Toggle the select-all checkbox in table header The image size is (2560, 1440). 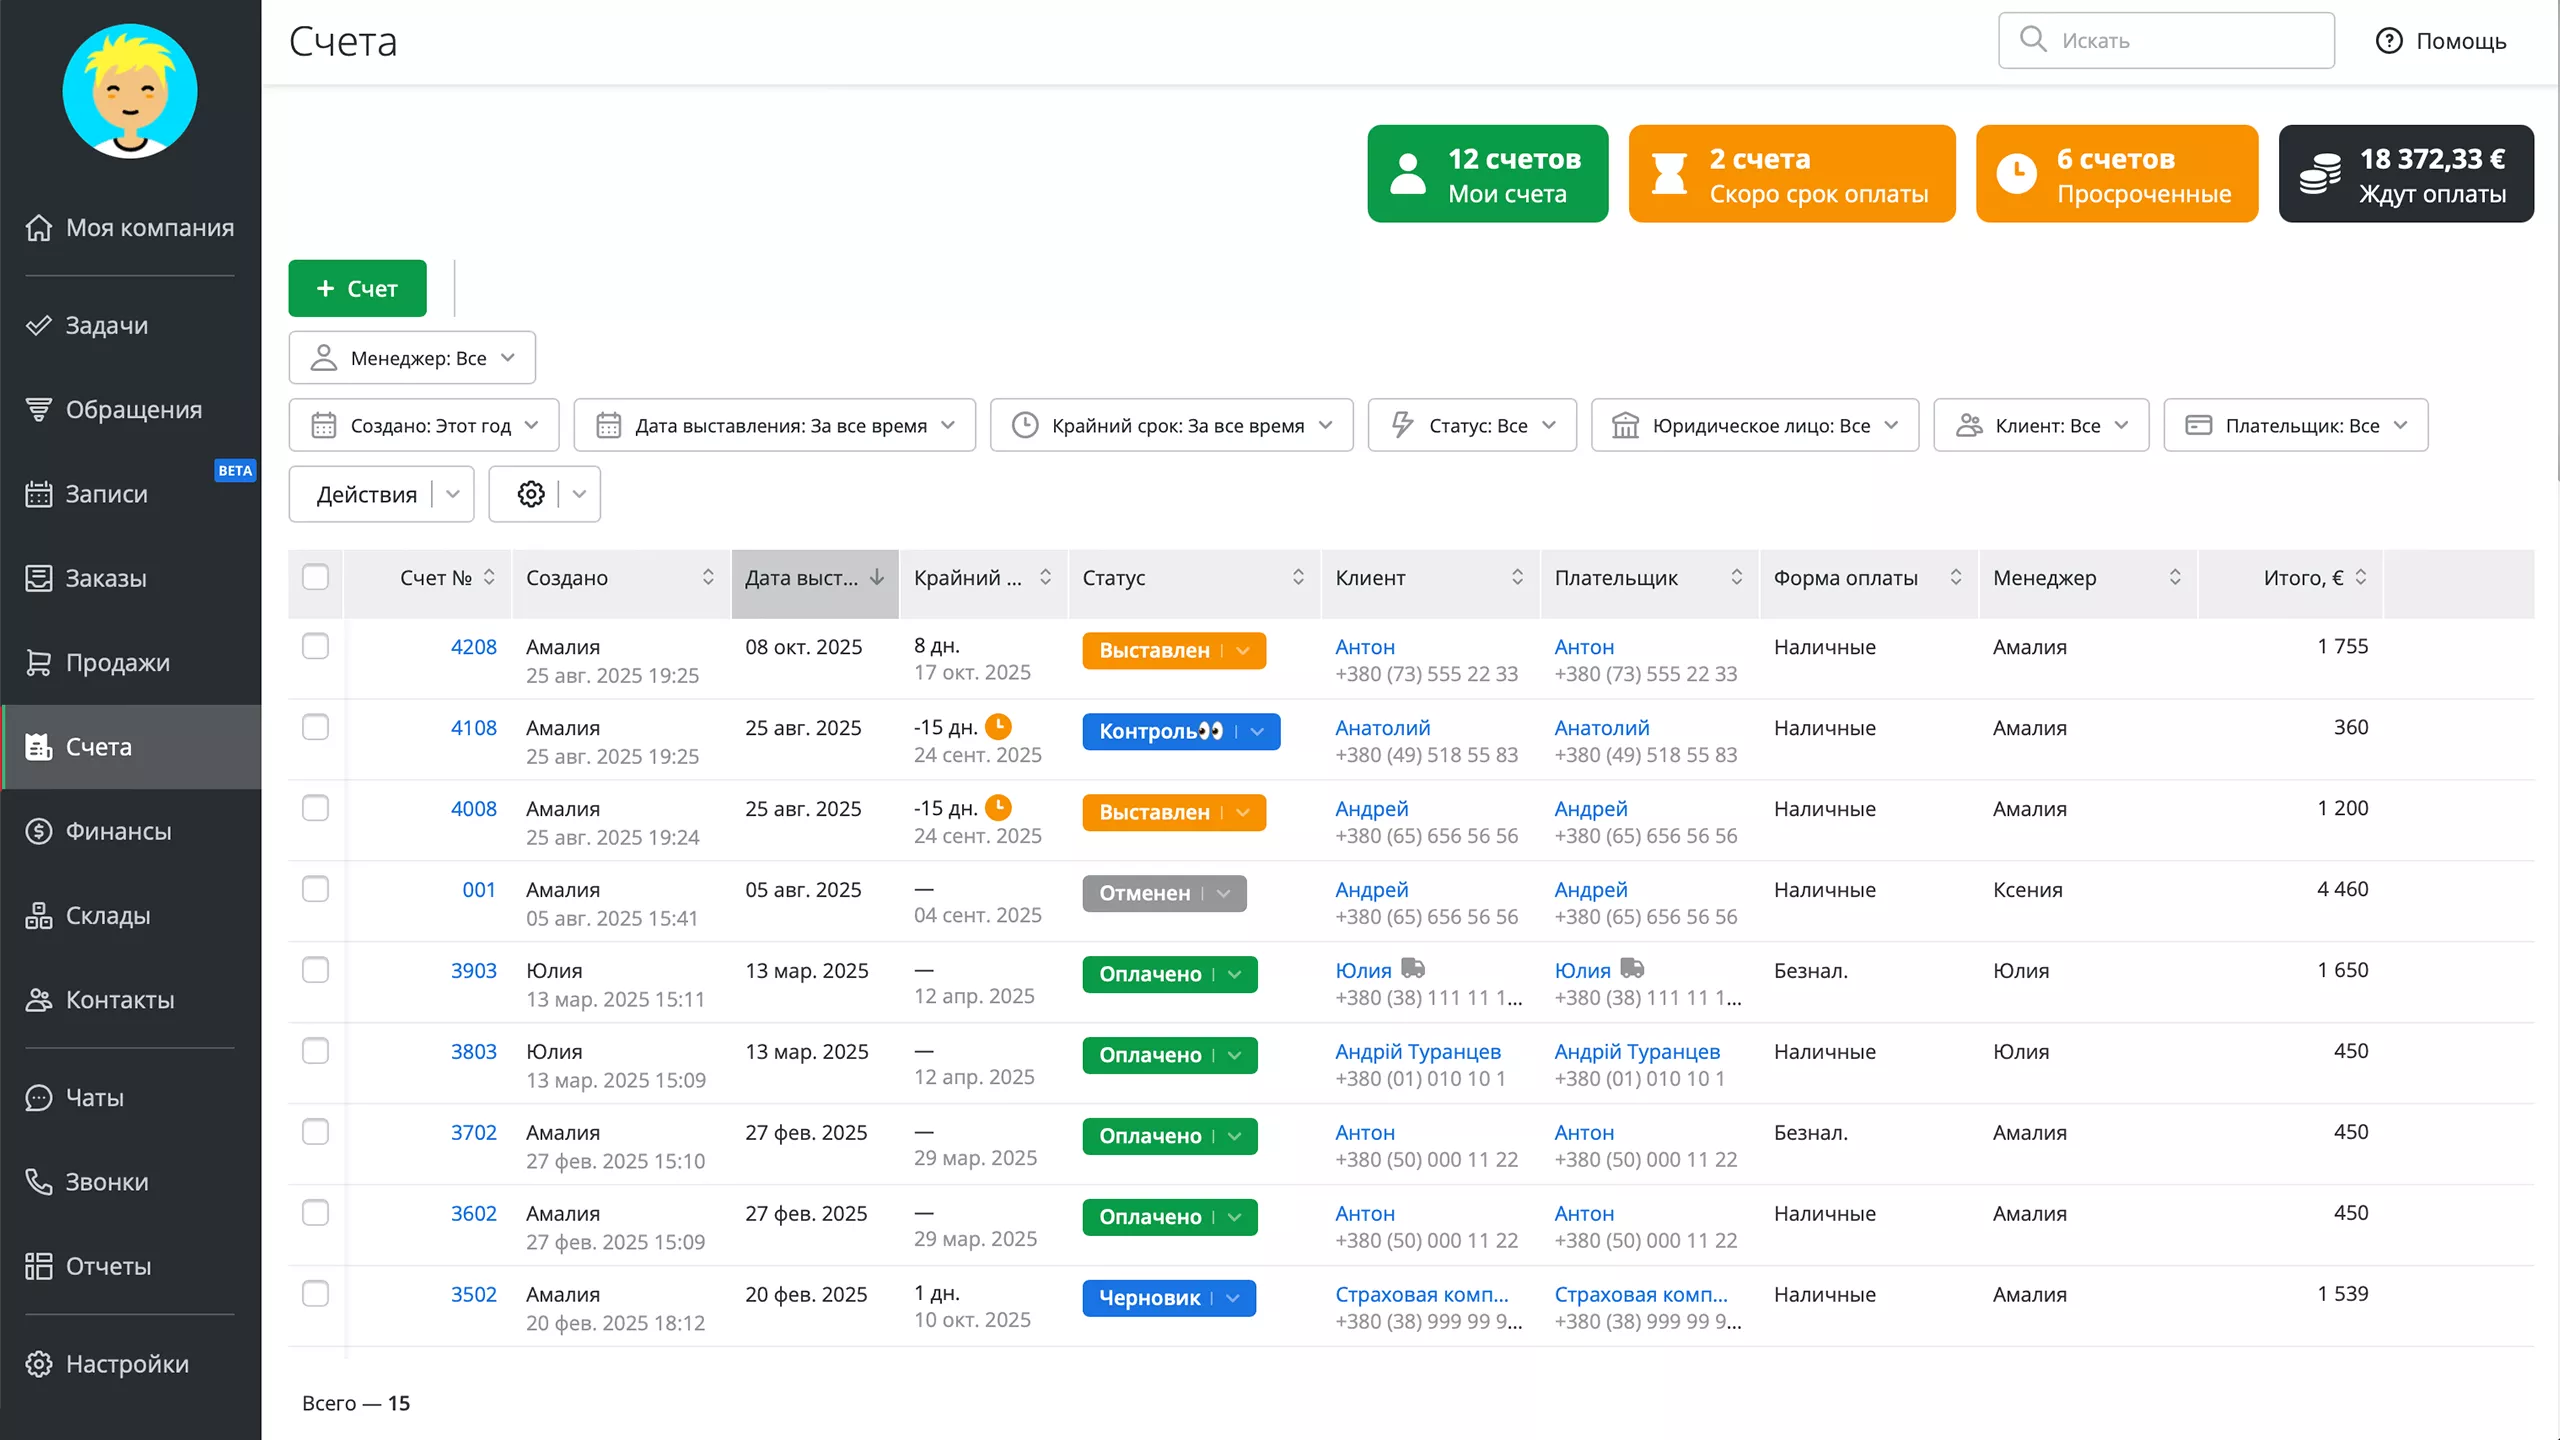pyautogui.click(x=315, y=577)
